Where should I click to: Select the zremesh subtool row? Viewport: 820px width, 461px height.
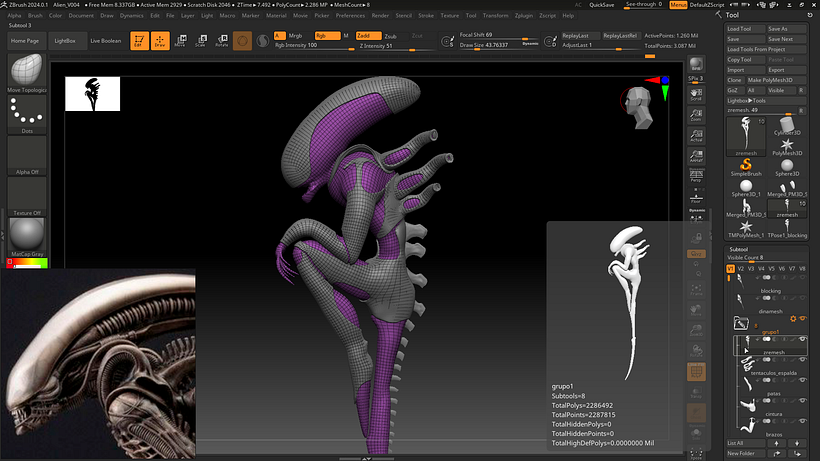click(x=771, y=345)
